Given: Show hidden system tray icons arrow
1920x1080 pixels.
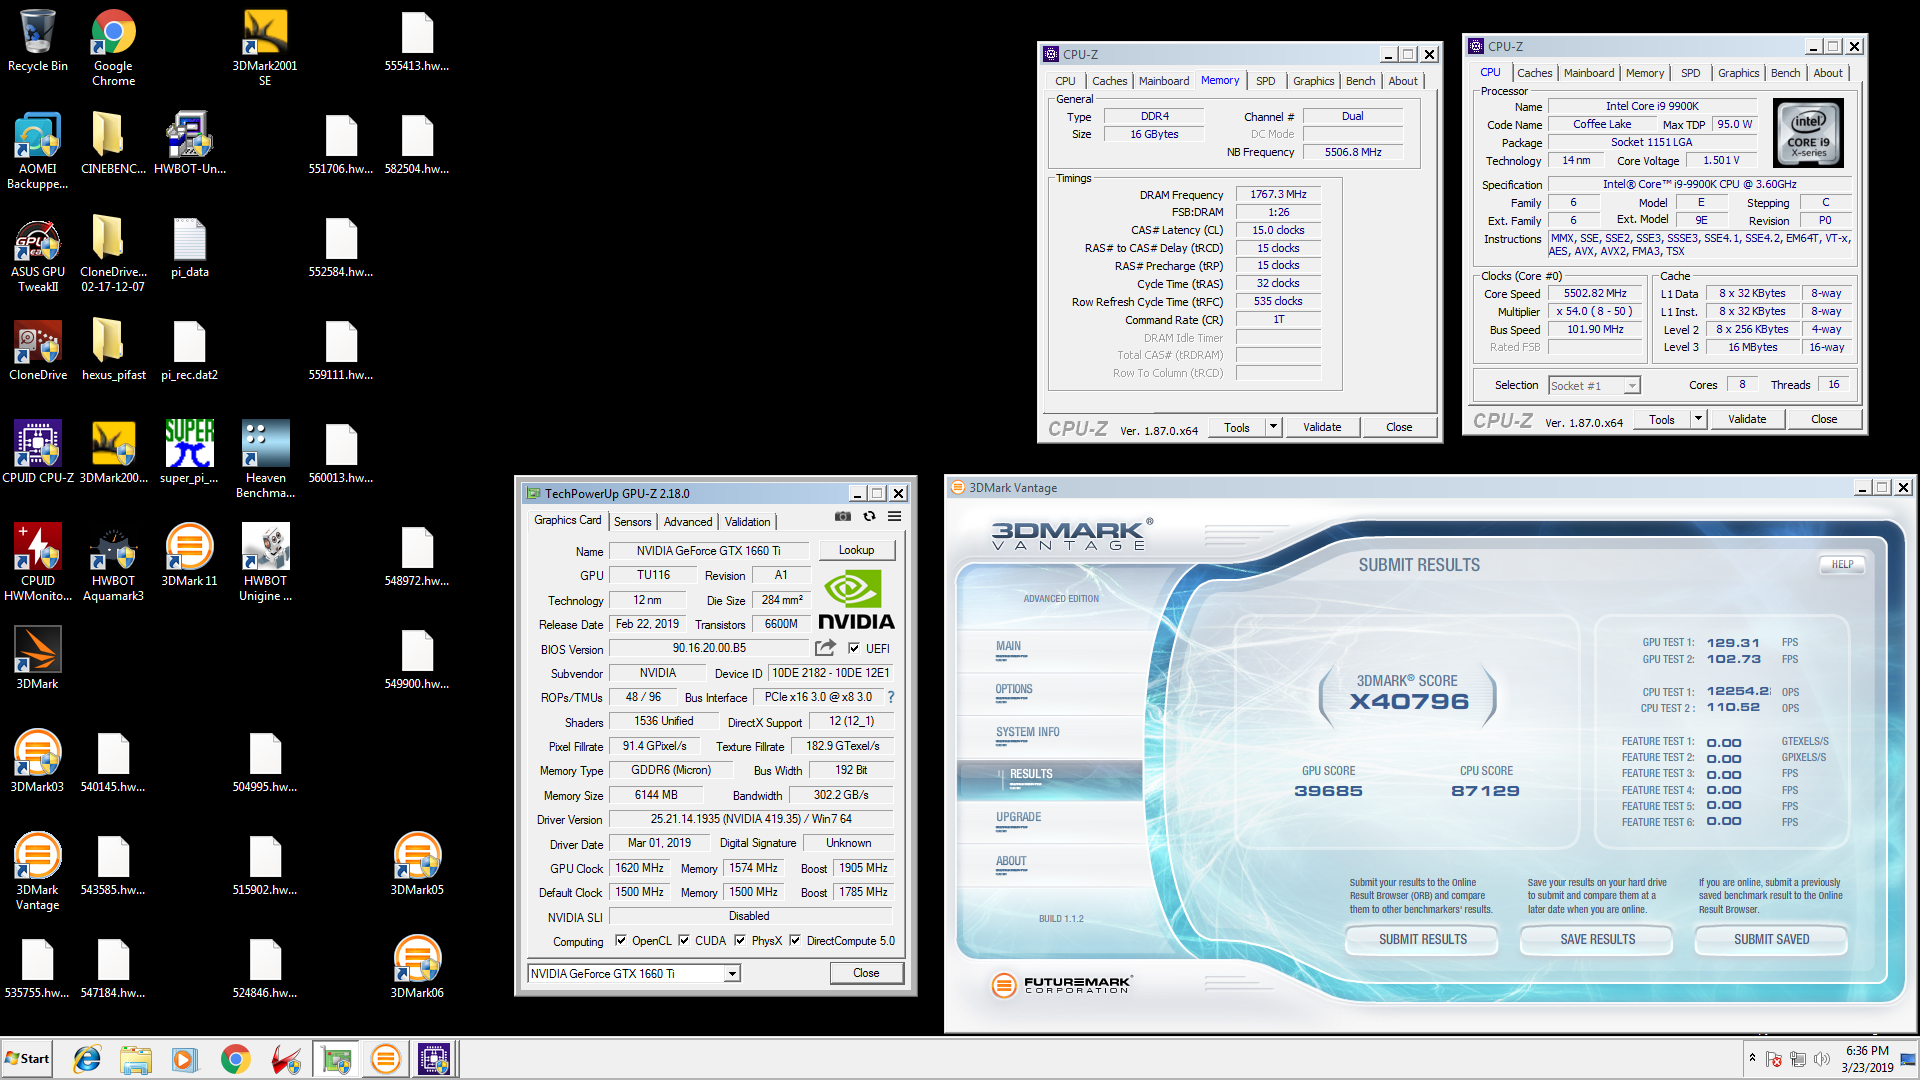Looking at the screenshot, I should click(1752, 1057).
